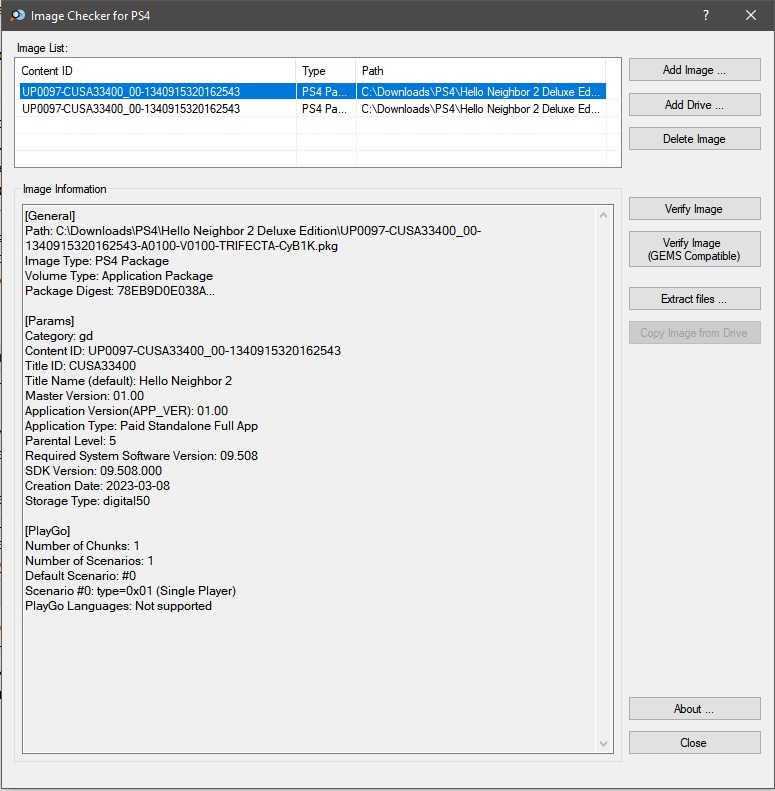
Task: Select the highlighted first image list row
Action: (313, 91)
